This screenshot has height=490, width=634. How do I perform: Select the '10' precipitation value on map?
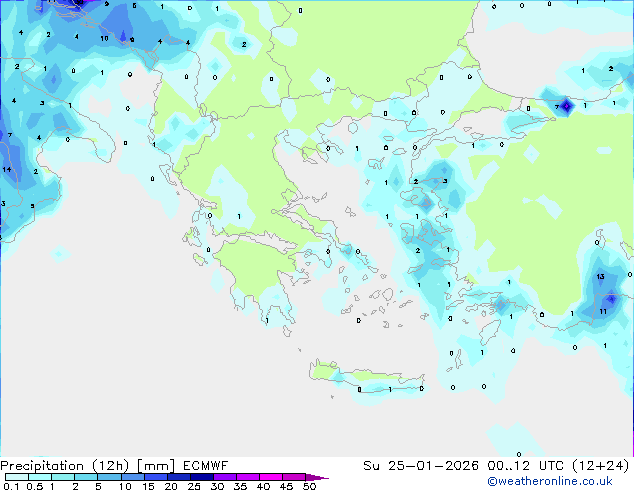coord(104,38)
